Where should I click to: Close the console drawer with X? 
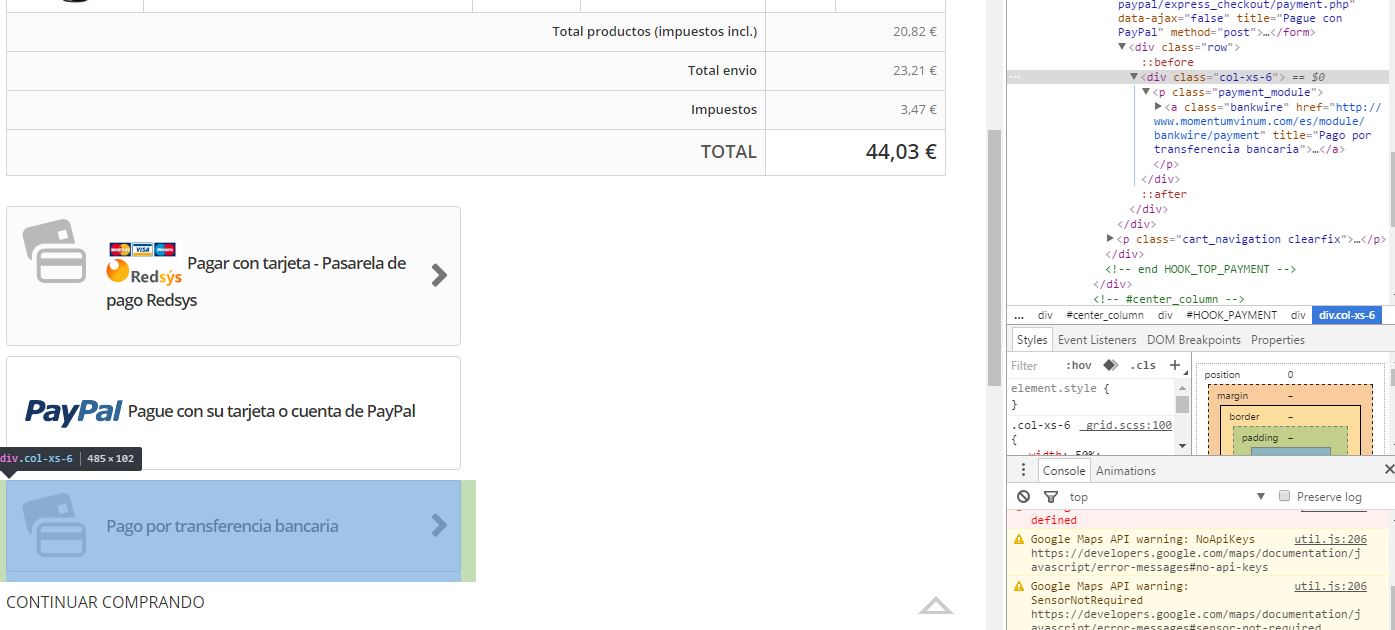[1388, 470]
